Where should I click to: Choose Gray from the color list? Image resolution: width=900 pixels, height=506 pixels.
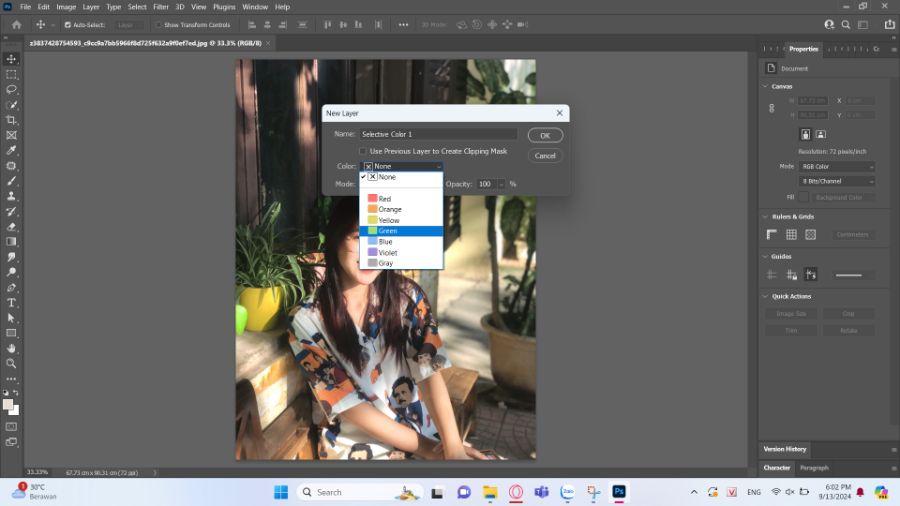(401, 263)
